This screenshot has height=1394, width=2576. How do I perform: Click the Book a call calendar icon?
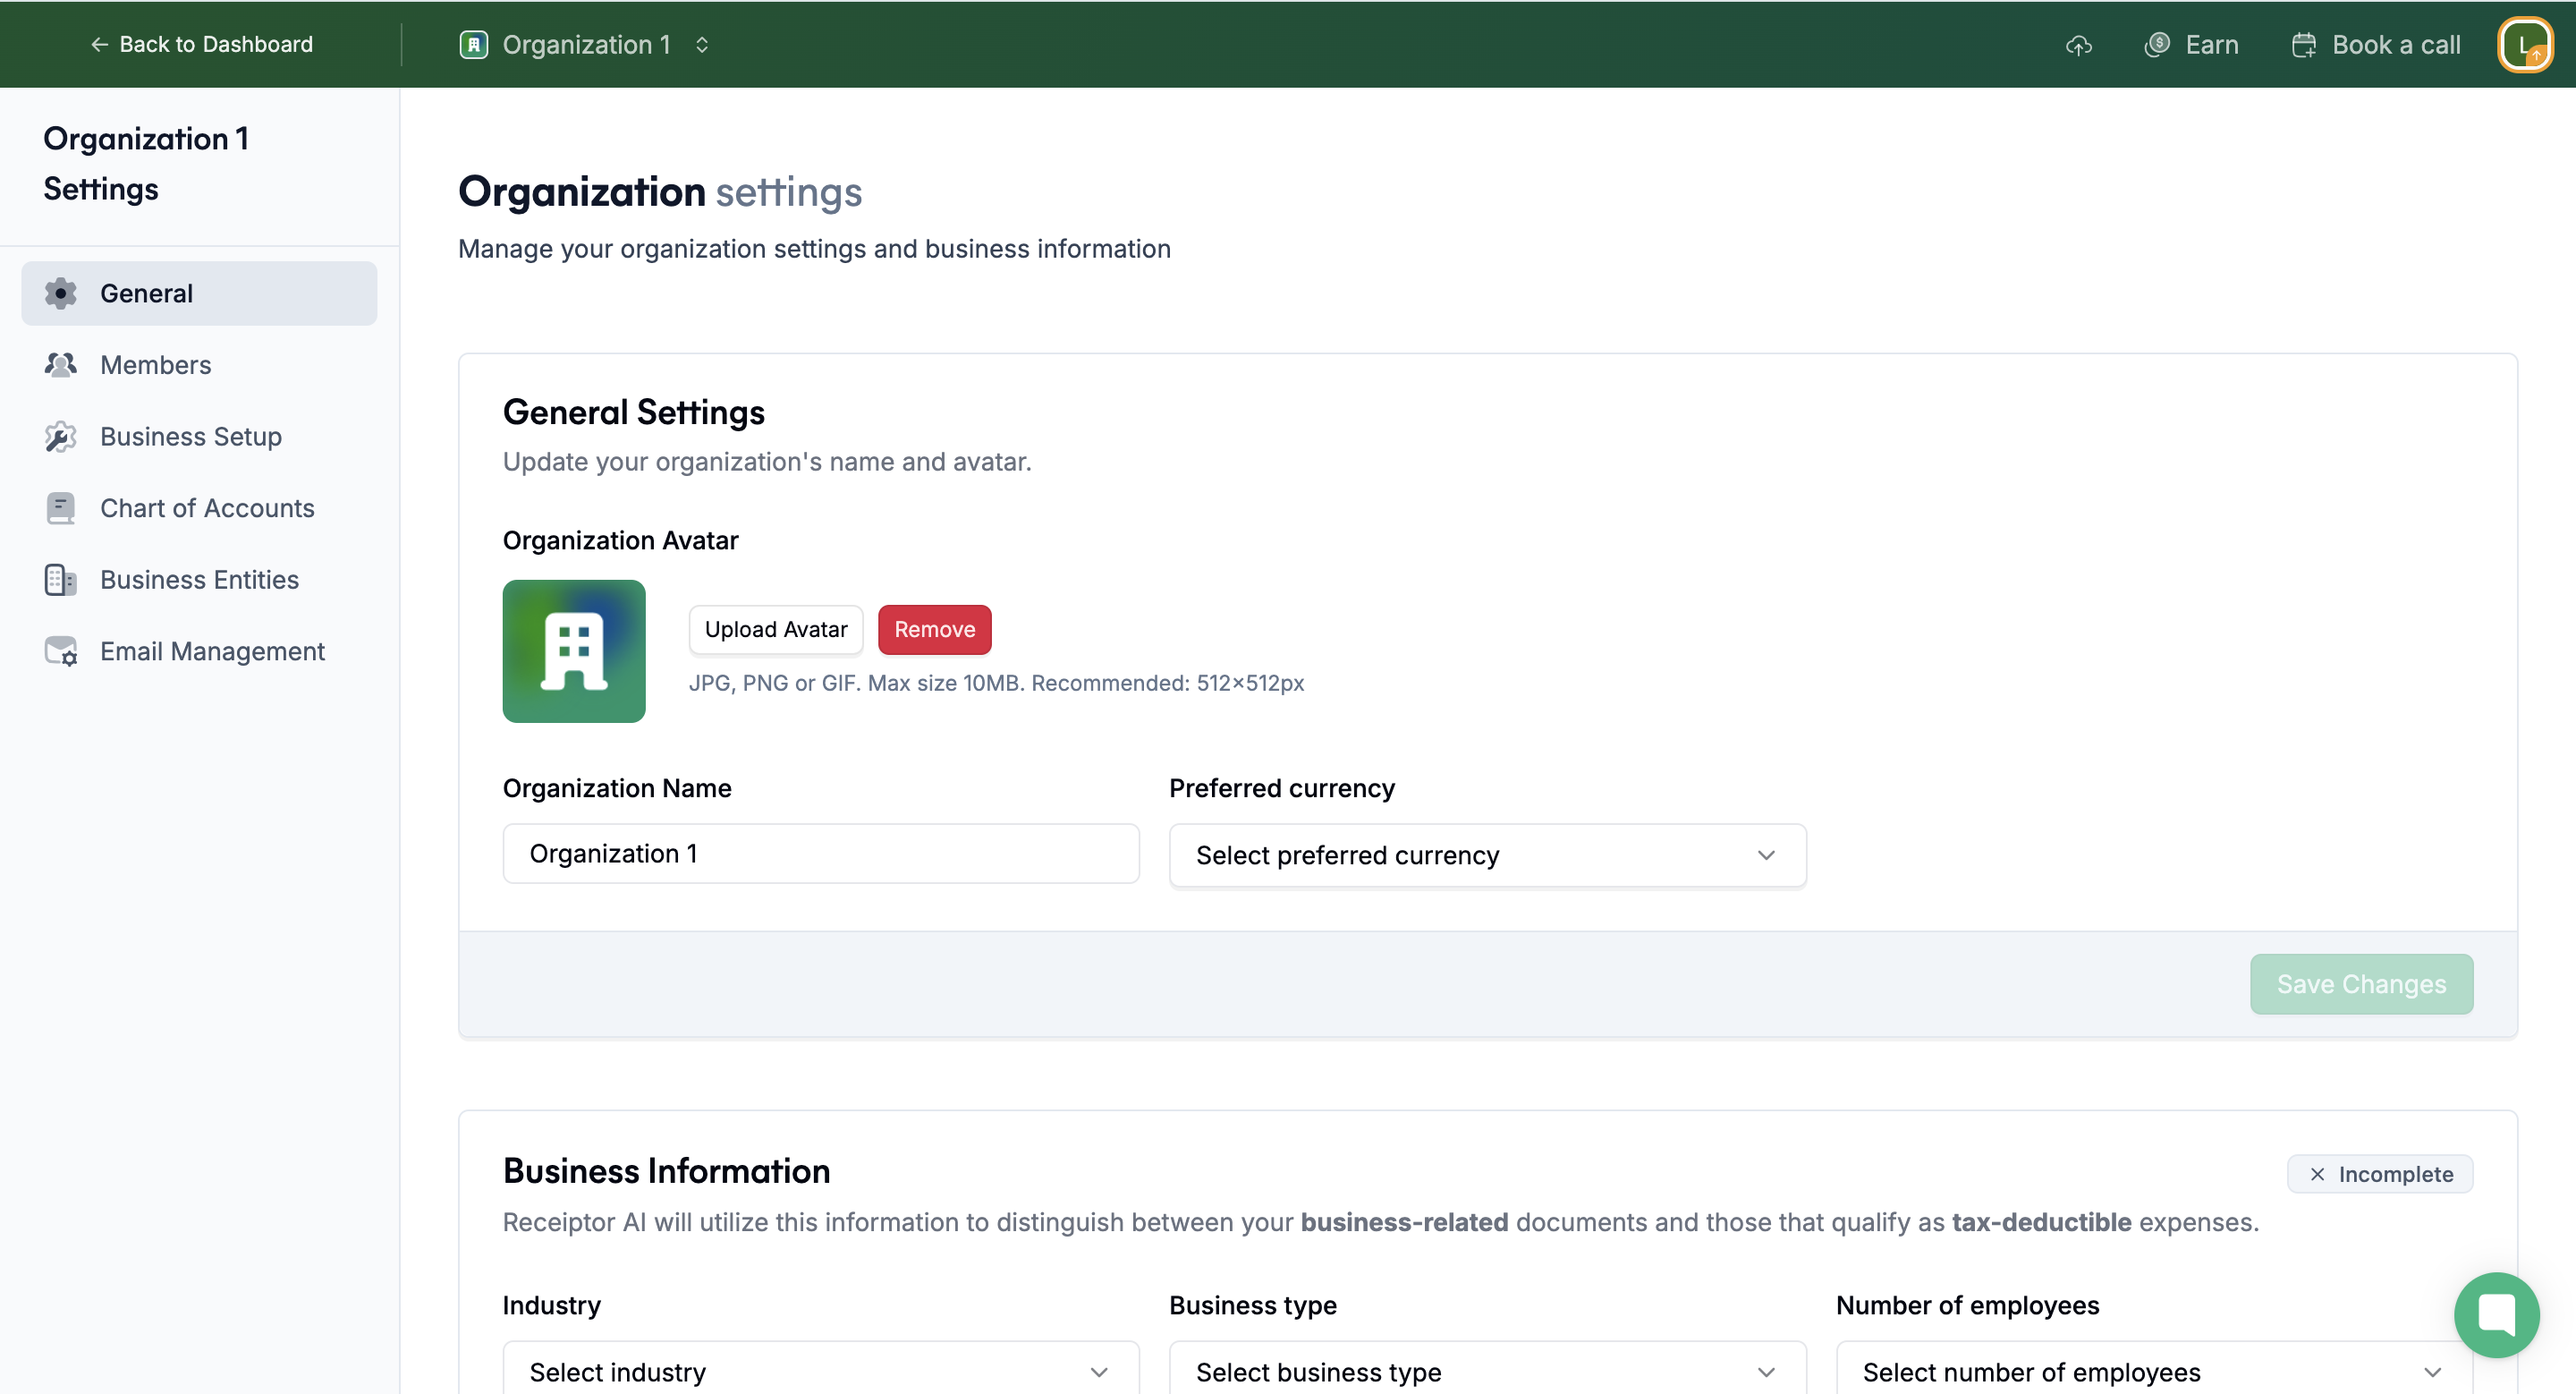pos(2304,45)
